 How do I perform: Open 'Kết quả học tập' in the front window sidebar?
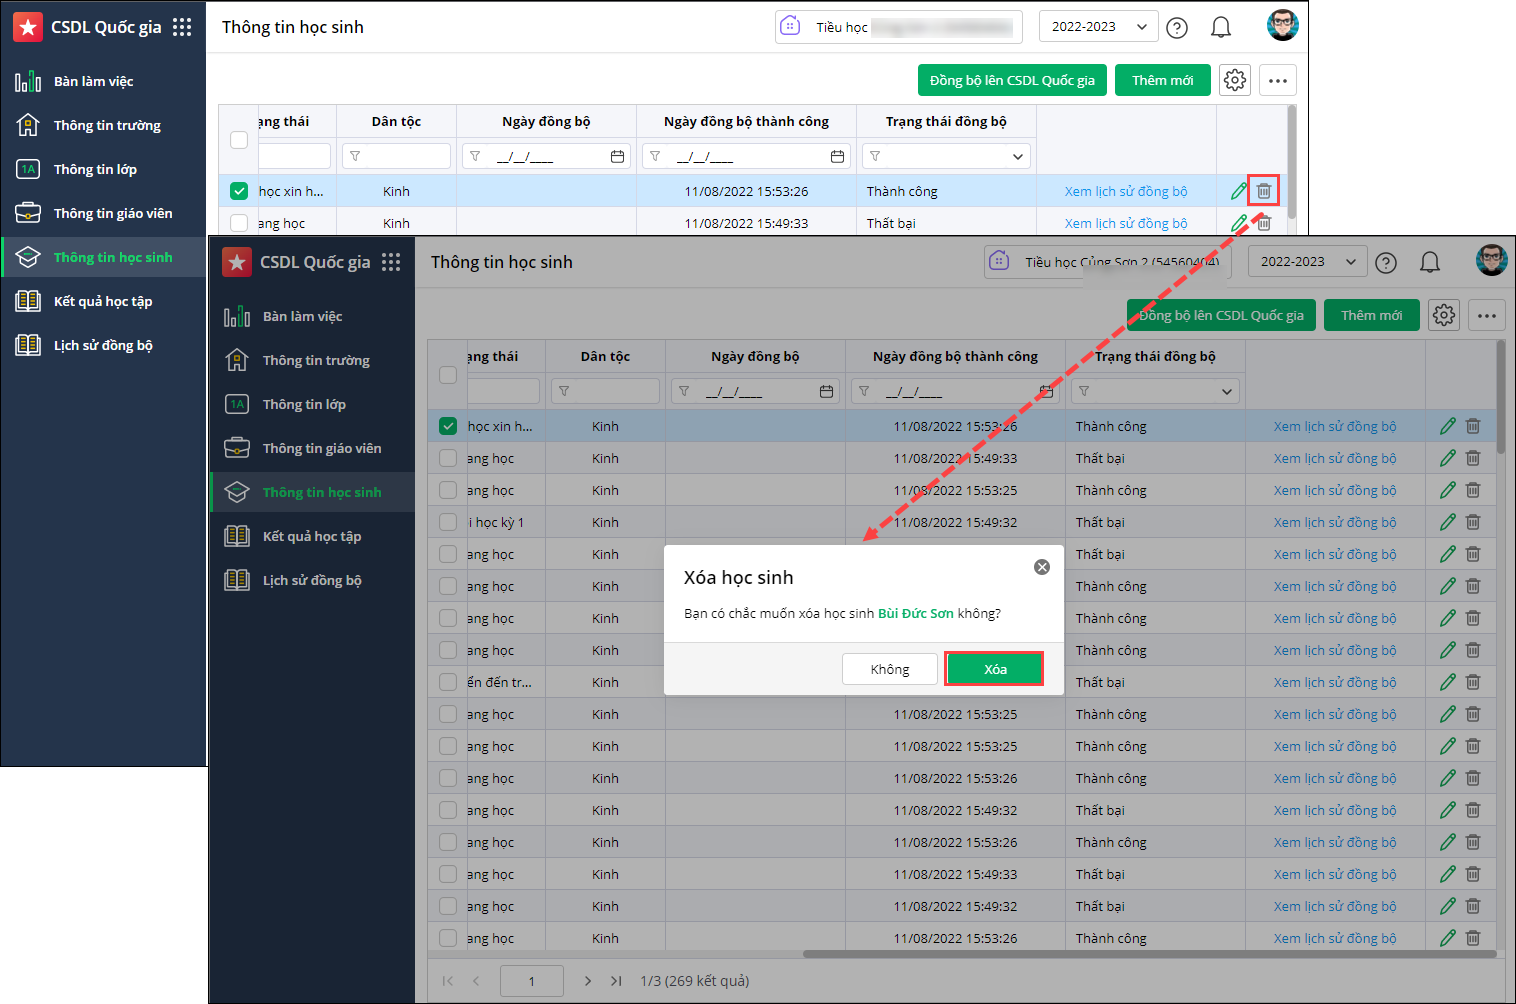tap(313, 536)
